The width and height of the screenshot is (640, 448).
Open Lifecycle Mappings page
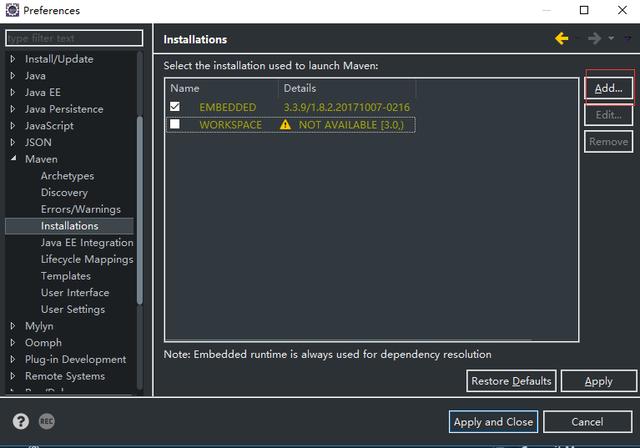pos(87,259)
